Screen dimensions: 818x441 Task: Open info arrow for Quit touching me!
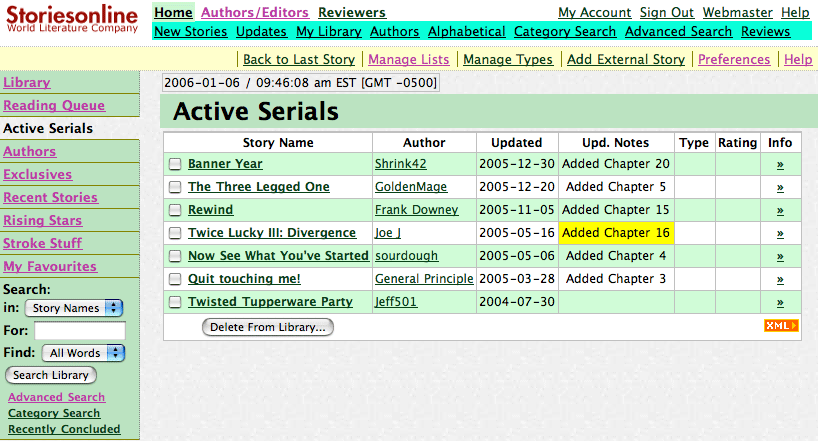pyautogui.click(x=780, y=279)
